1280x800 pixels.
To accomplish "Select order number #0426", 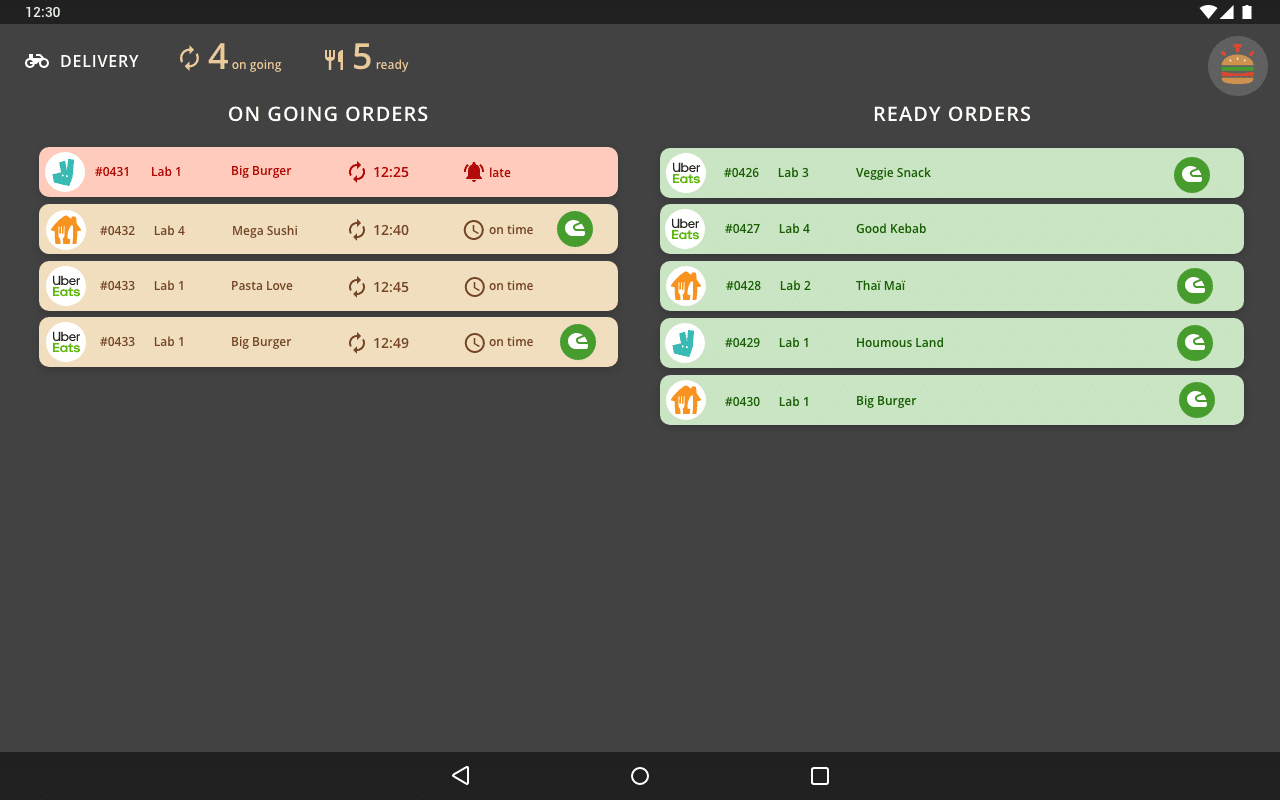I will coord(742,173).
